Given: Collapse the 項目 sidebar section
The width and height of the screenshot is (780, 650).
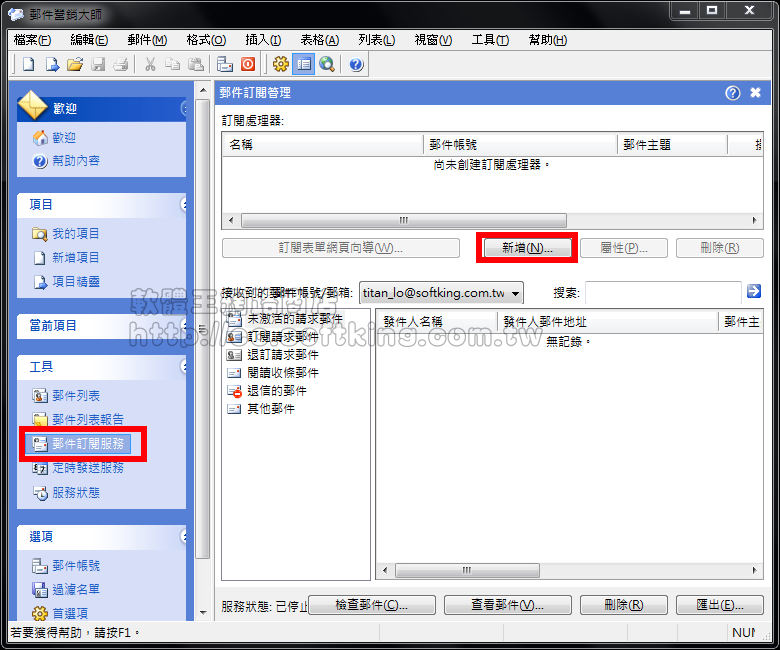Looking at the screenshot, I should coord(184,204).
